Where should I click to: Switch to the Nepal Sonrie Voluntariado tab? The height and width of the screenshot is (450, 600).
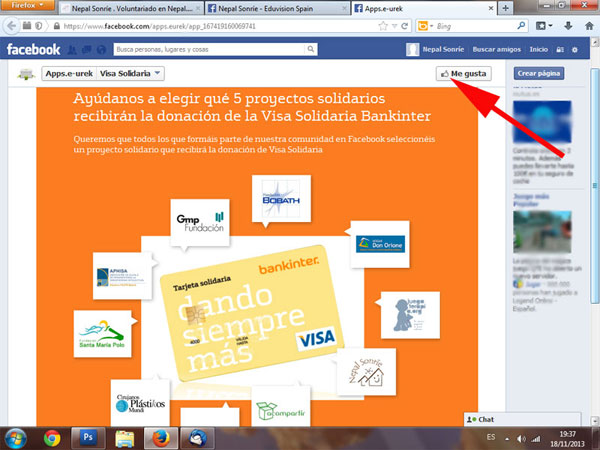(131, 8)
